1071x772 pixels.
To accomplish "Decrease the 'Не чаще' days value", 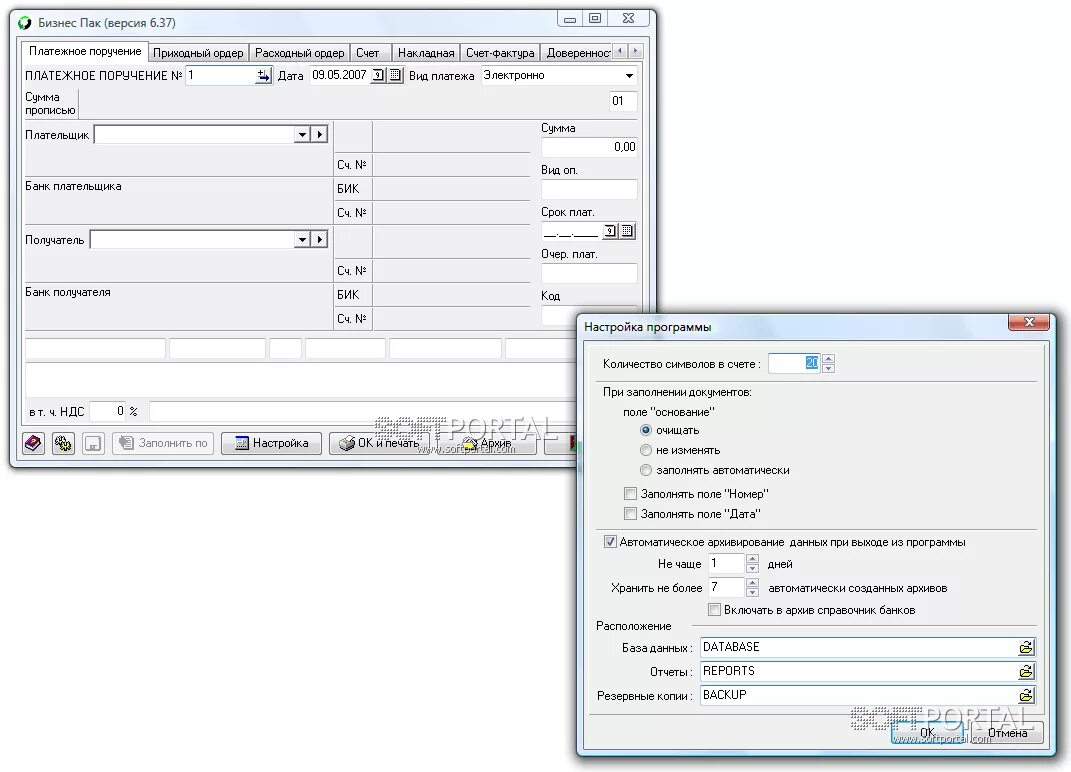I will click(x=752, y=568).
